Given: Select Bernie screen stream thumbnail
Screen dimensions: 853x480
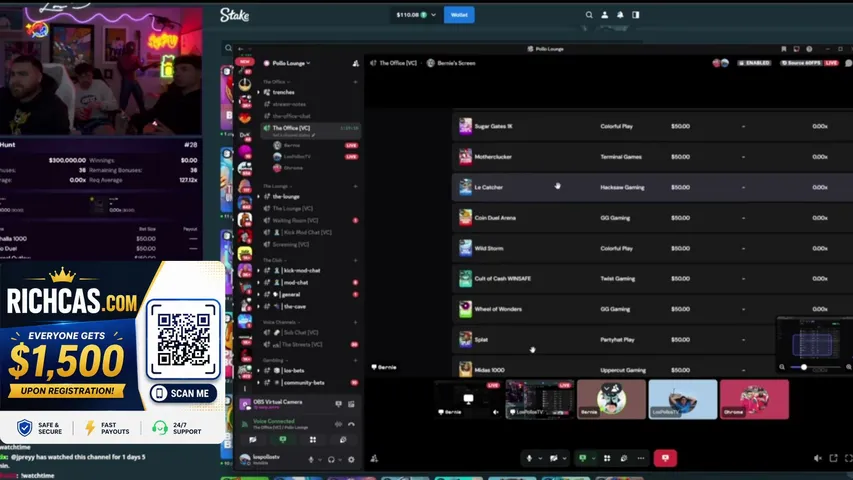Looking at the screenshot, I should tap(468, 399).
